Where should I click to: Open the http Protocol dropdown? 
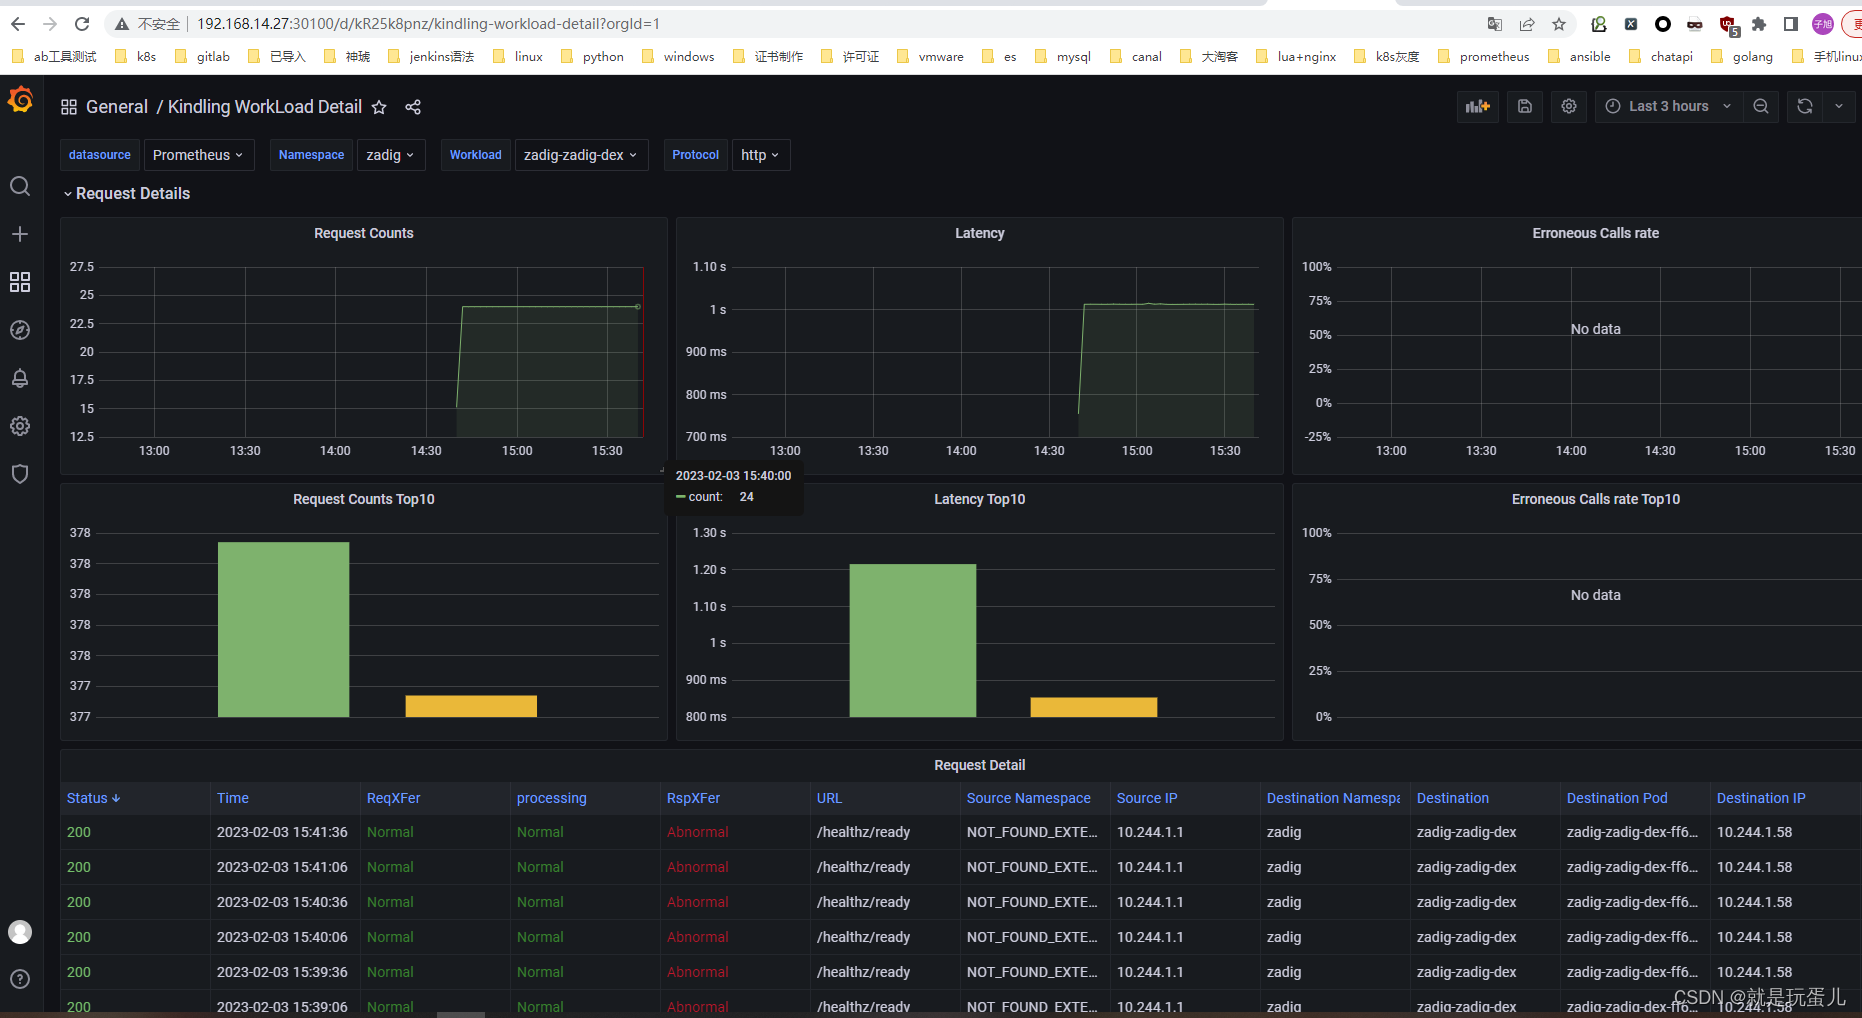click(760, 155)
